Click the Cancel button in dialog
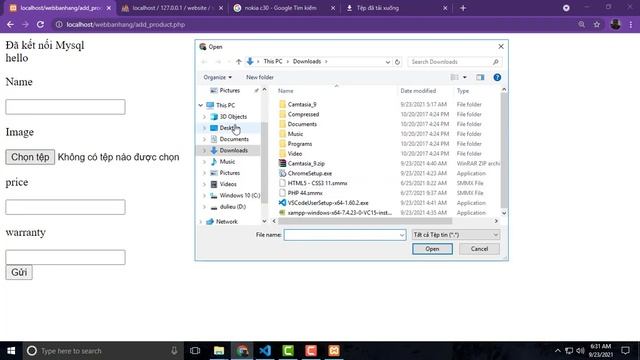 coord(479,249)
